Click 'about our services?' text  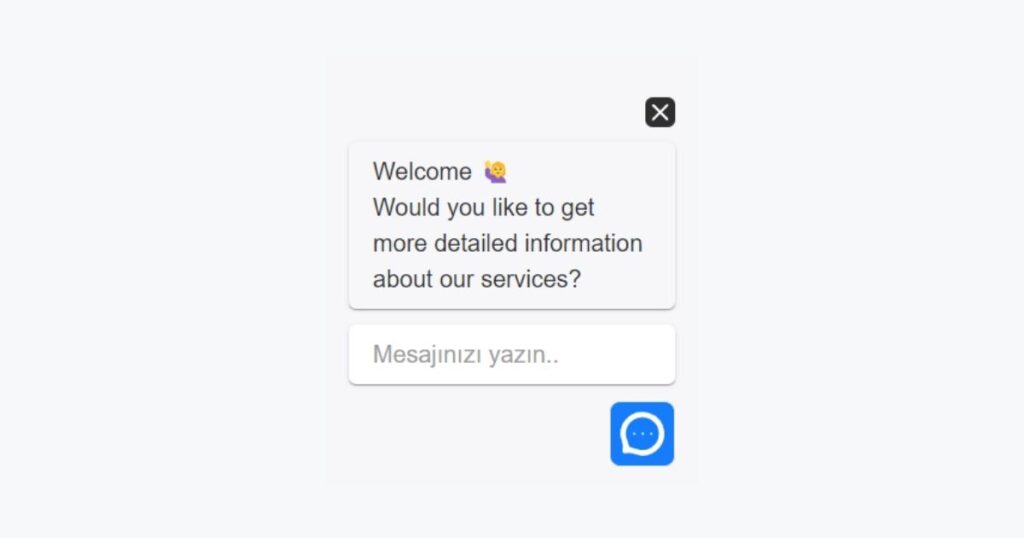tap(477, 279)
